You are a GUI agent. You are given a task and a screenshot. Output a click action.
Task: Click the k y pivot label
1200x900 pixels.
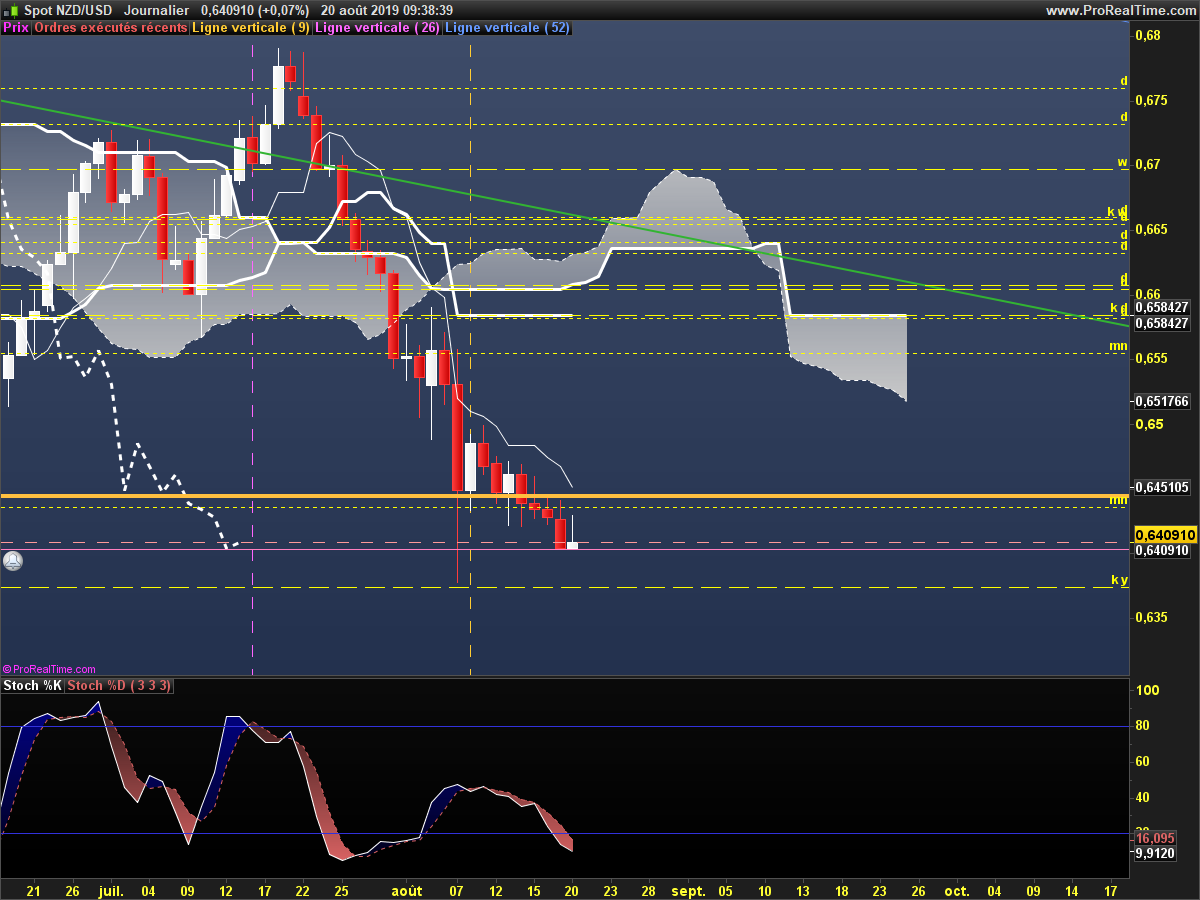[x=1119, y=580]
